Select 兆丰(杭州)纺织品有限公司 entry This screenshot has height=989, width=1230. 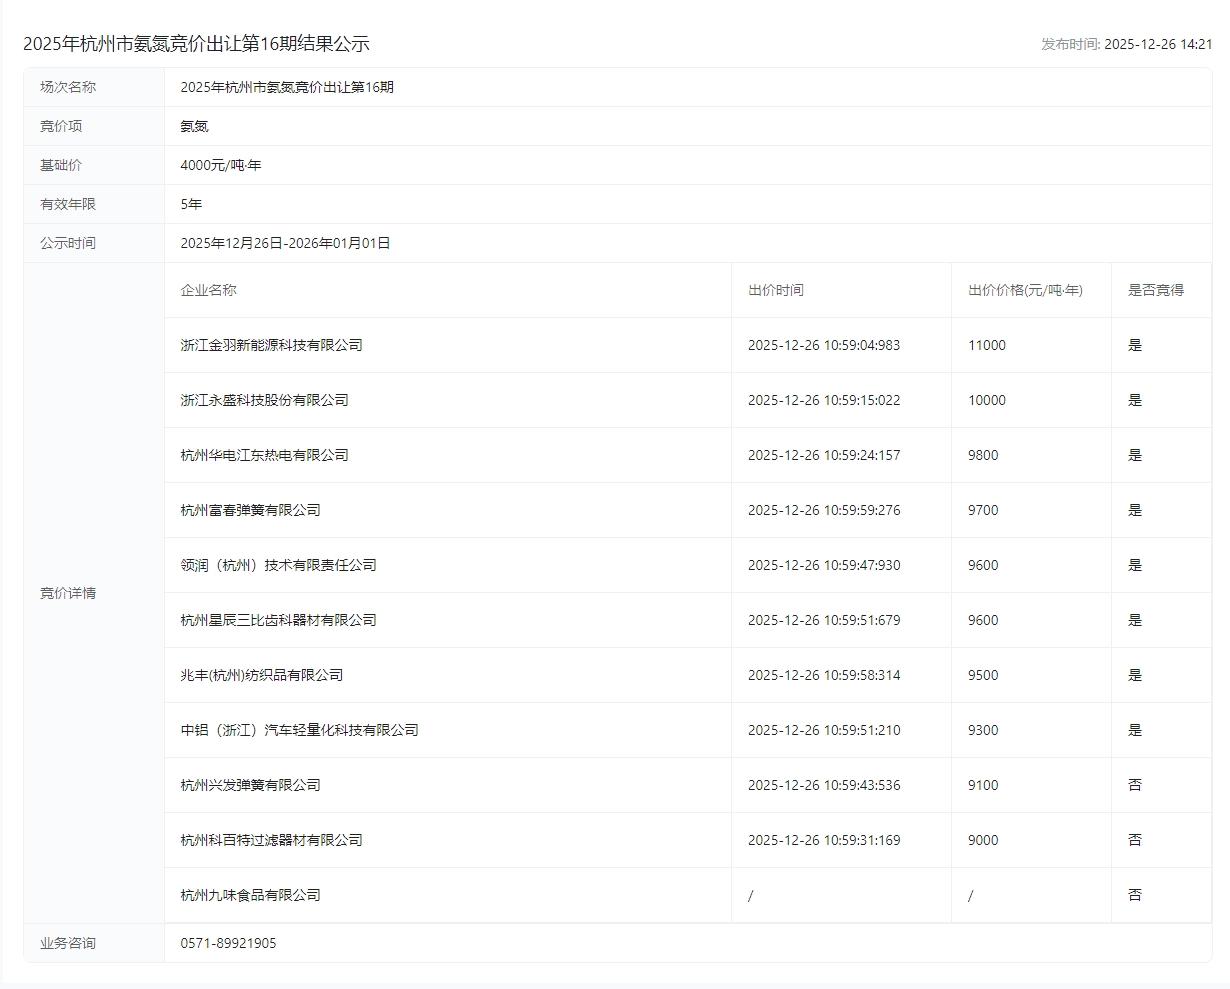point(261,675)
